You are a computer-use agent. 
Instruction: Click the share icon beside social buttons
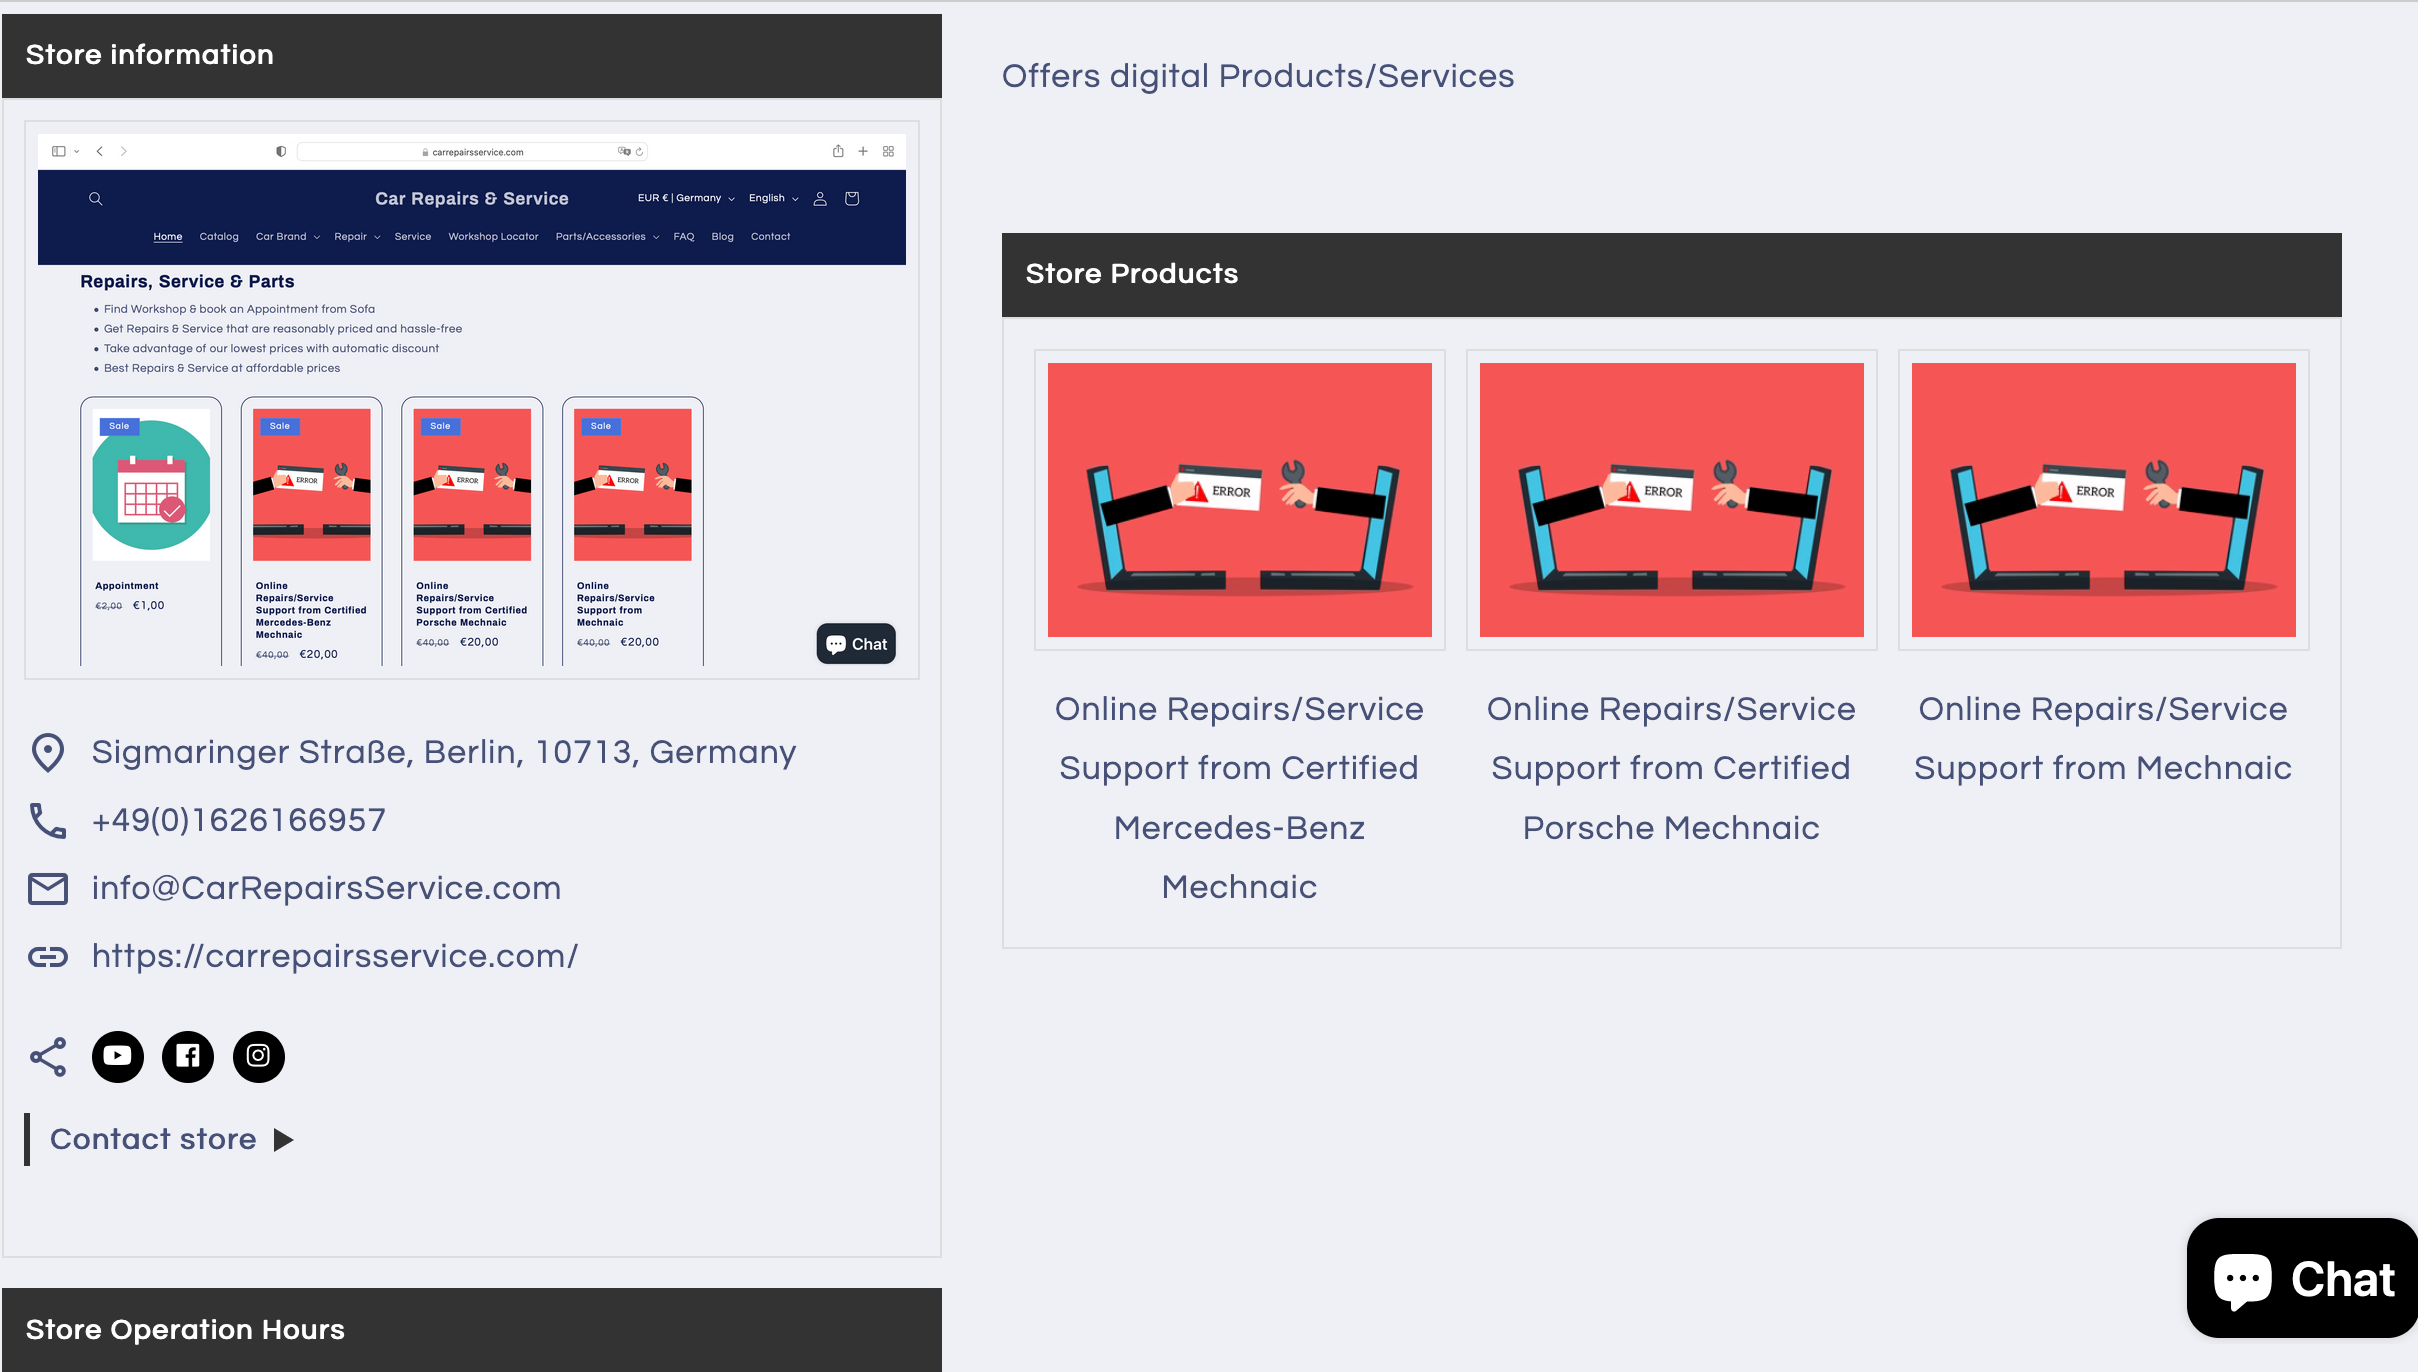(48, 1056)
